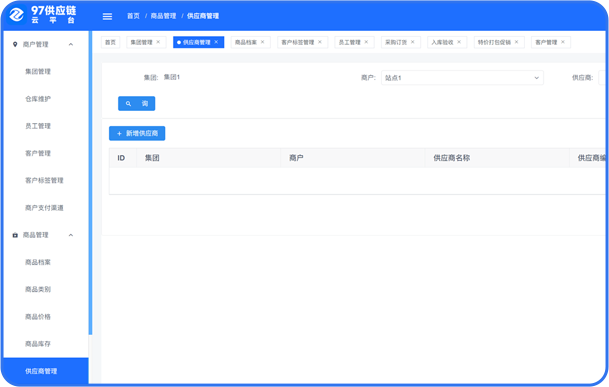The image size is (609, 387).
Task: Close the 入库验收 tab
Action: point(459,42)
